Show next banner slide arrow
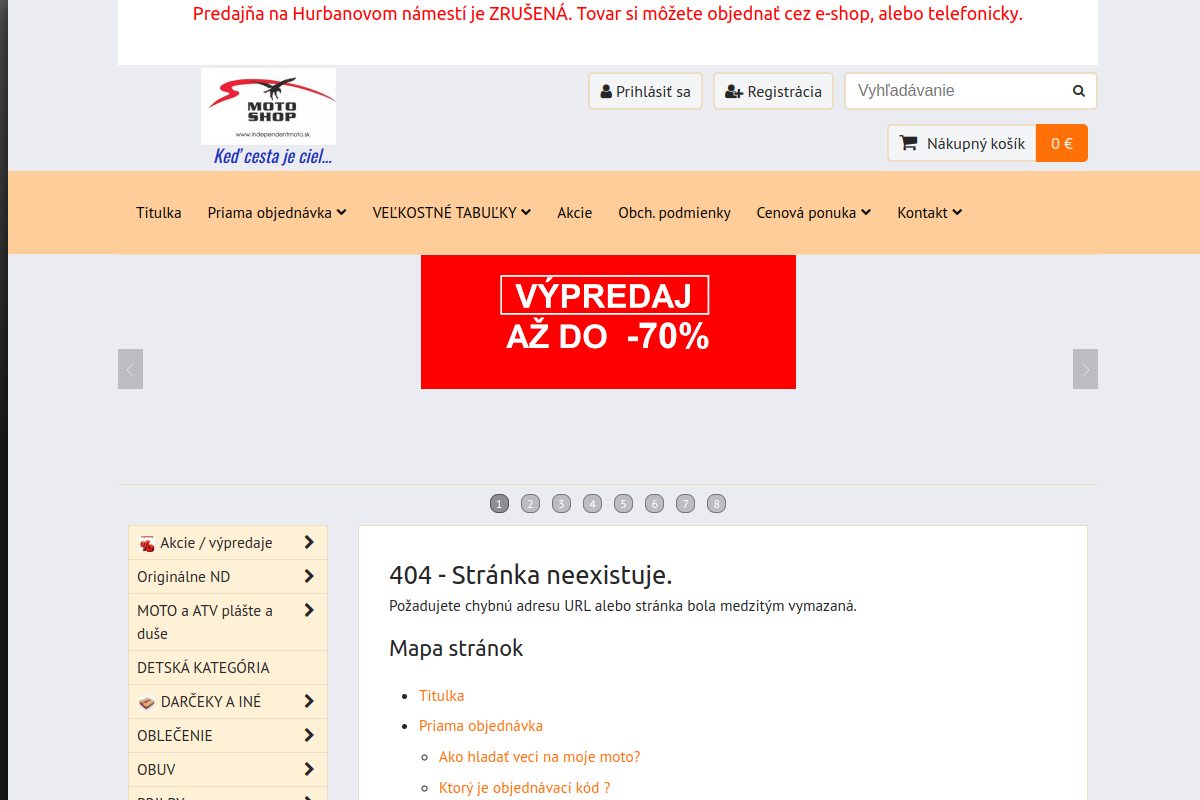 pyautogui.click(x=1085, y=369)
